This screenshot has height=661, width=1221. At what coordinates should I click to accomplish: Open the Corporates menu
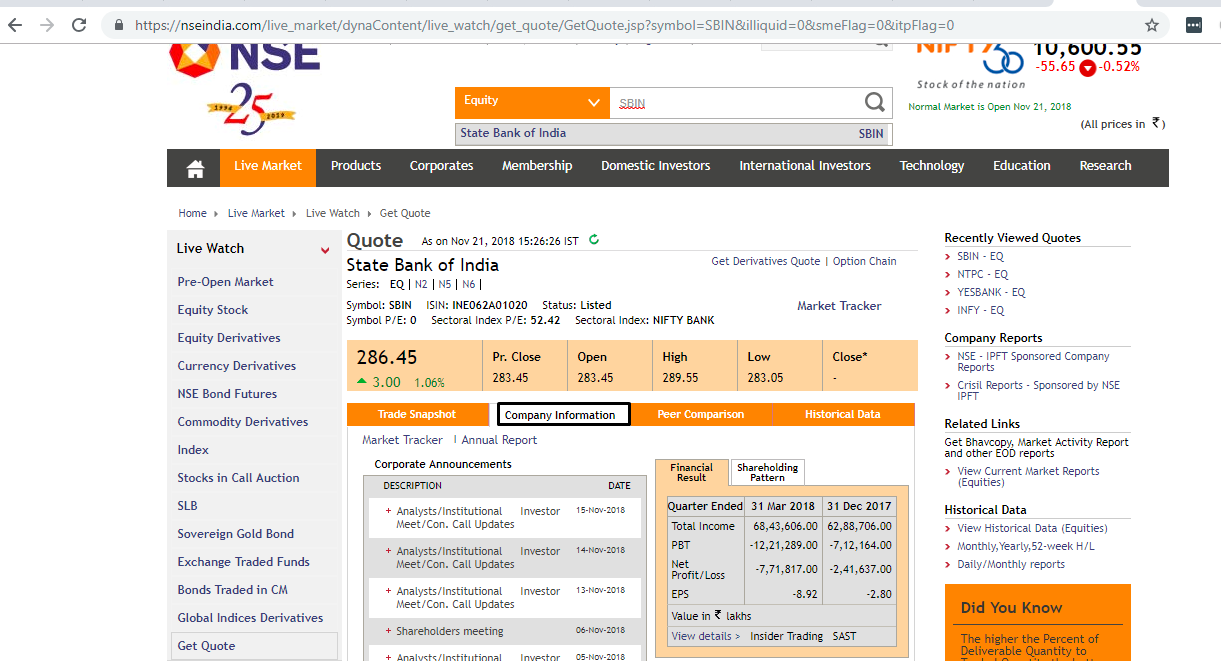tap(442, 166)
